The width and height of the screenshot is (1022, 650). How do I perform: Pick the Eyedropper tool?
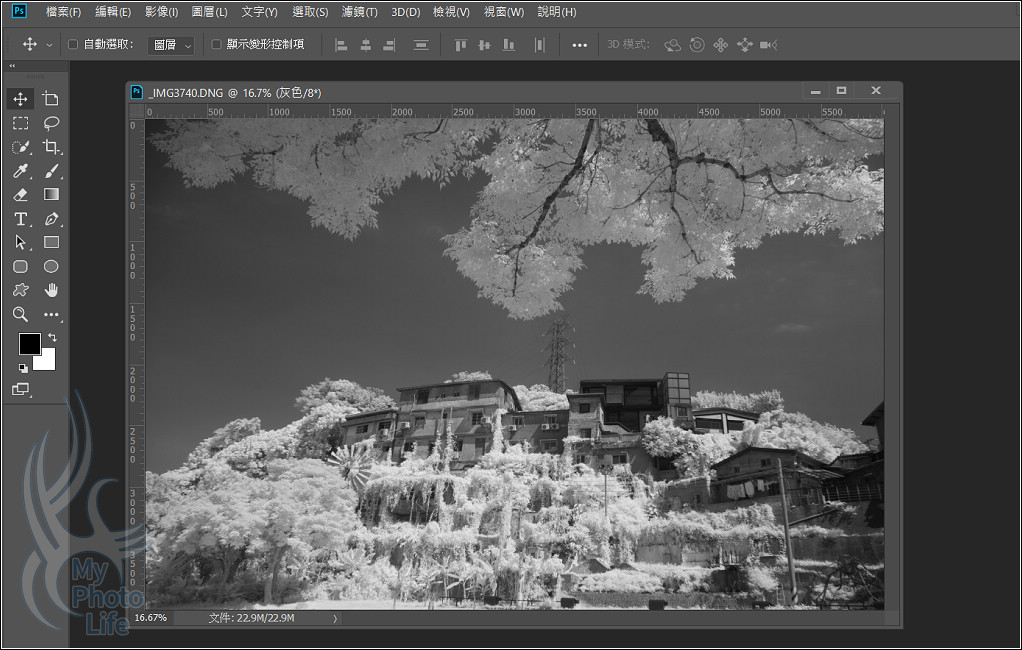tap(20, 171)
